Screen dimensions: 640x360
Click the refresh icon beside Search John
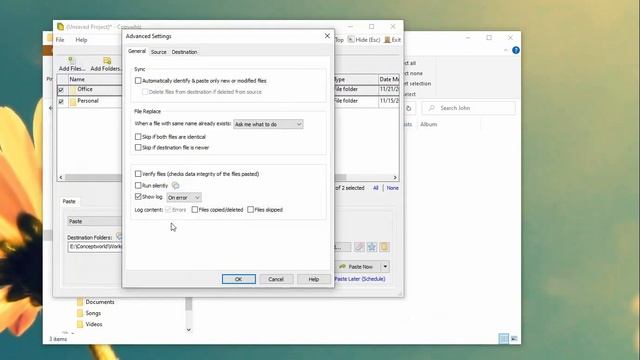(409, 108)
